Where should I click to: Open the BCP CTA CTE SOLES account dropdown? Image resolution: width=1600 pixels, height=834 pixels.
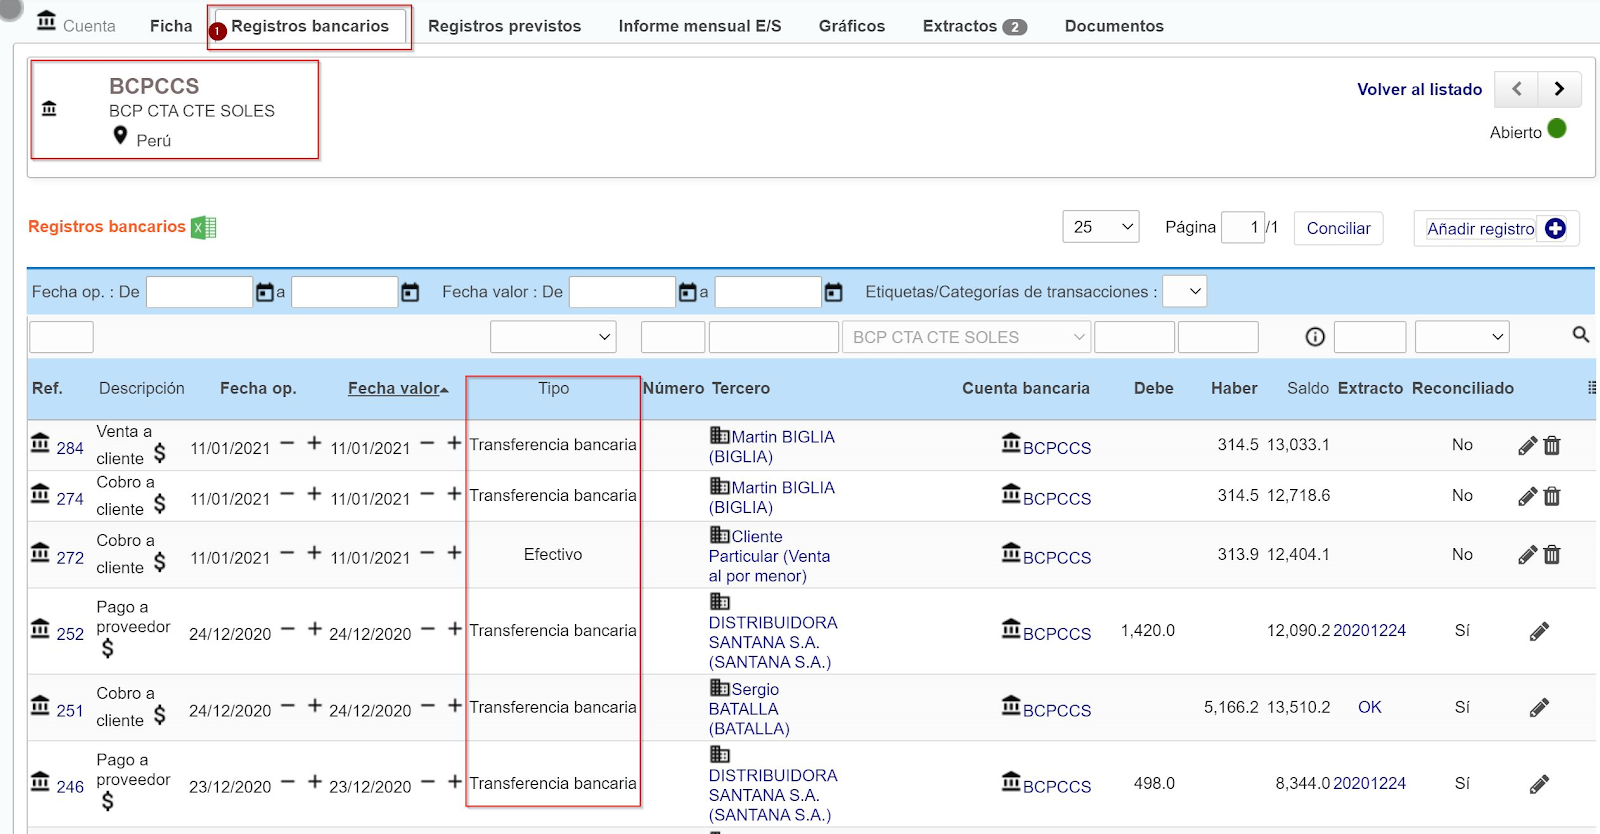coord(966,337)
